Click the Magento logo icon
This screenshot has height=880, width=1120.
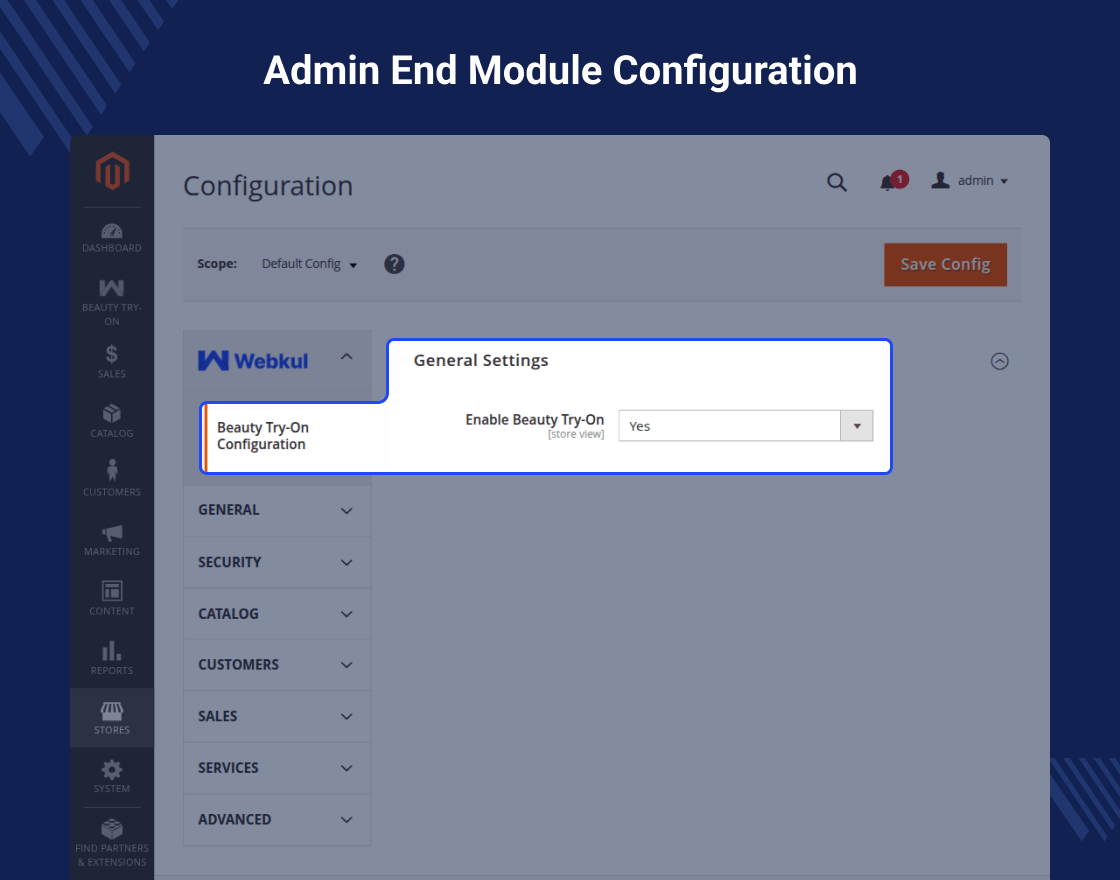112,172
